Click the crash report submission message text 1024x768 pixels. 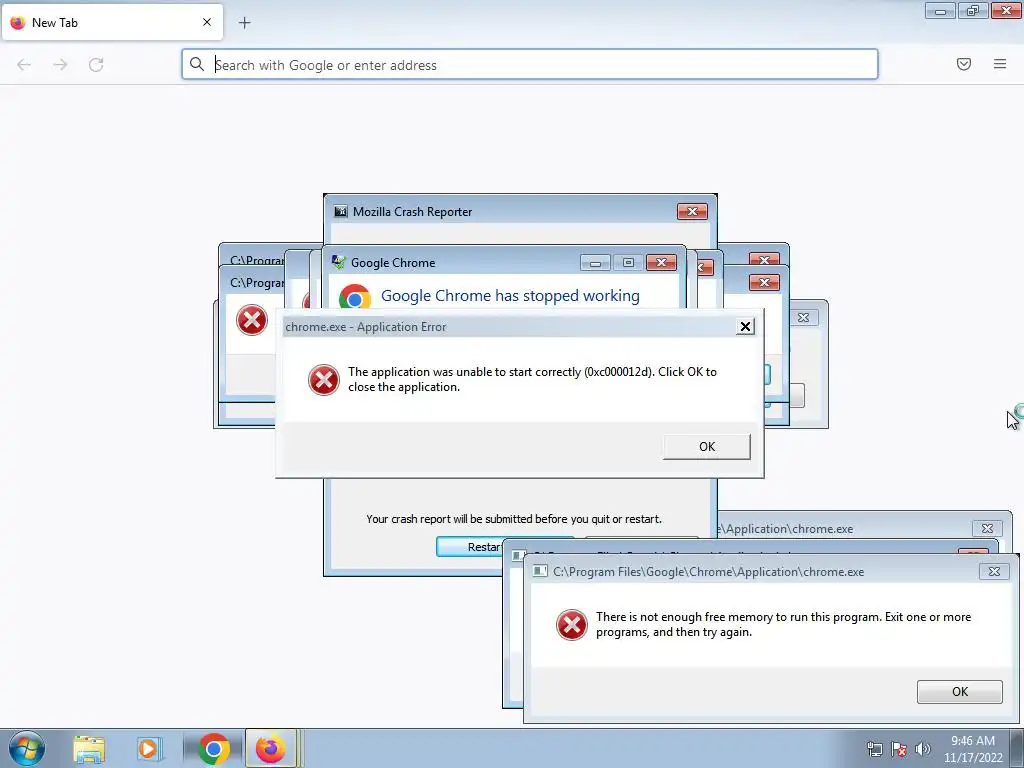[x=514, y=519]
